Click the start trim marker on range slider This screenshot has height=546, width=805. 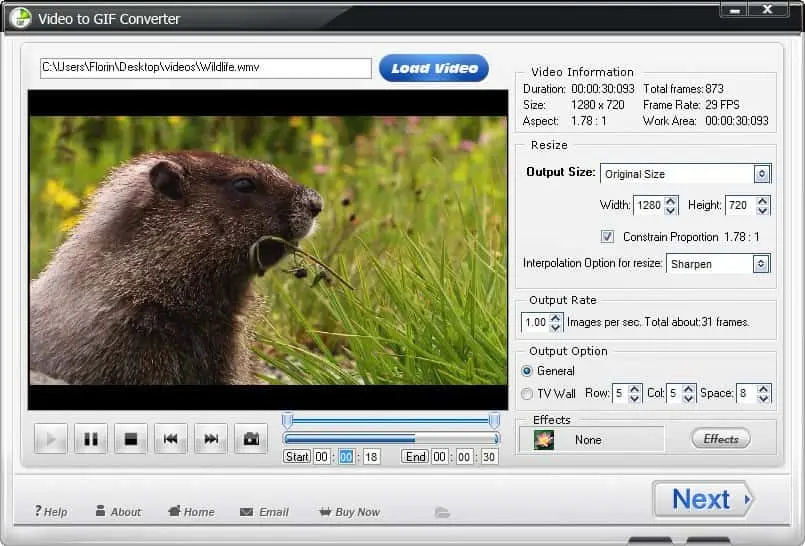[x=288, y=420]
